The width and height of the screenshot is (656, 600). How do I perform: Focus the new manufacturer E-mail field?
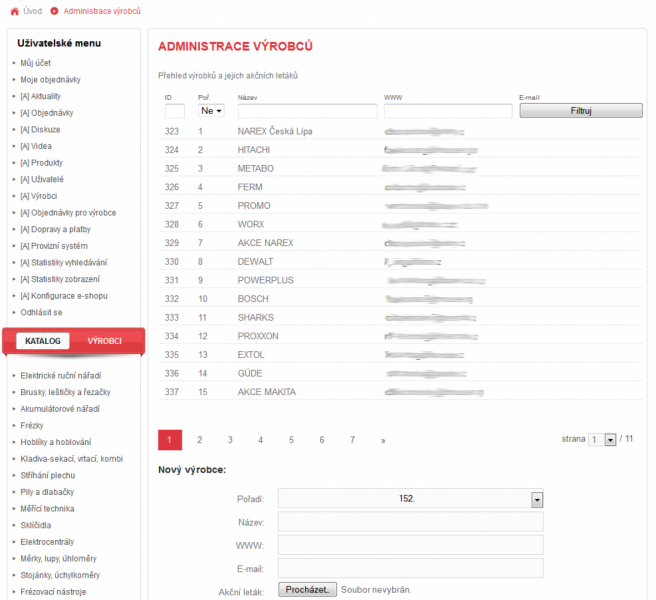coord(410,568)
